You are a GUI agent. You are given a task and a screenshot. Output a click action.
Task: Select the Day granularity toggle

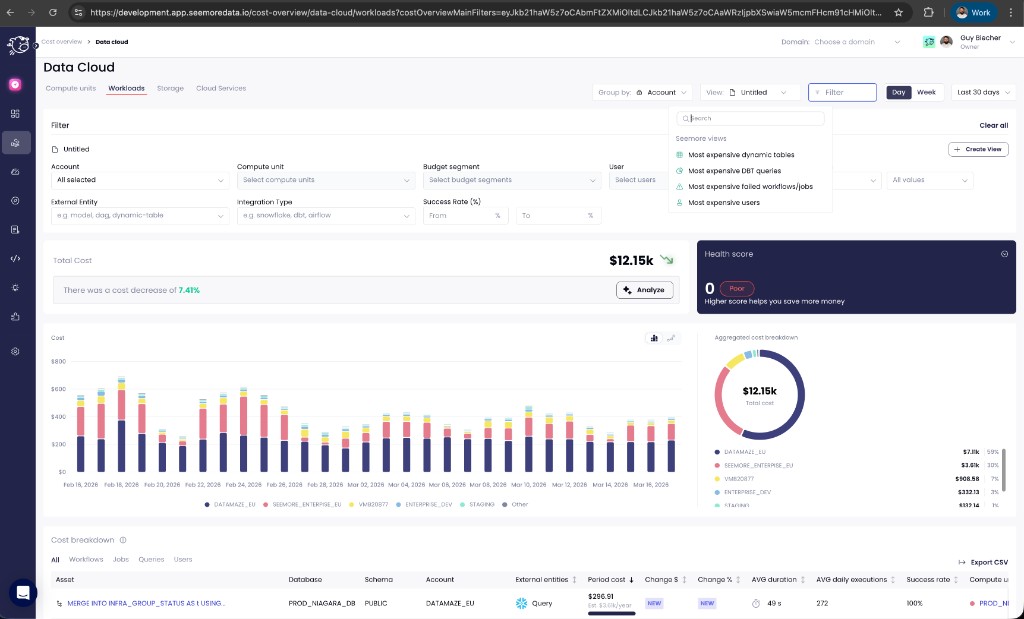[x=899, y=92]
